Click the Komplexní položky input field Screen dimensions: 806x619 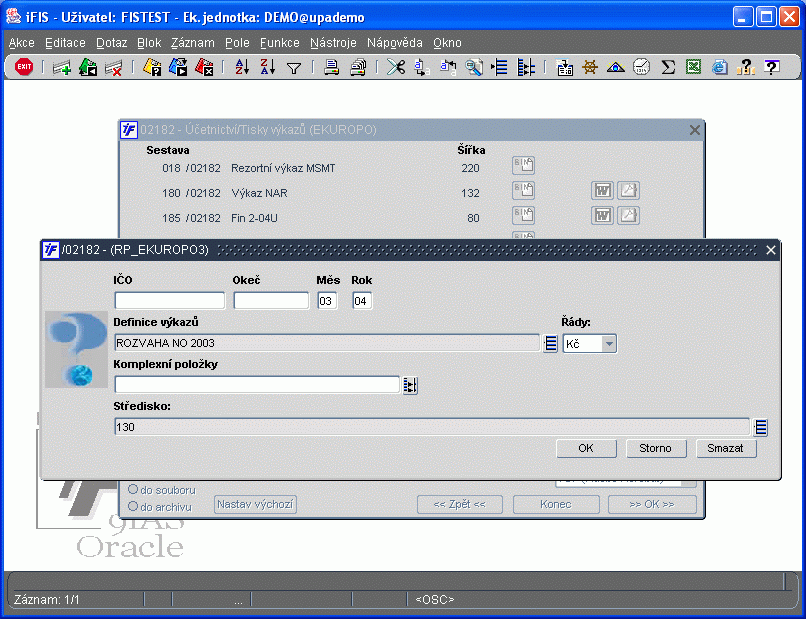click(257, 385)
